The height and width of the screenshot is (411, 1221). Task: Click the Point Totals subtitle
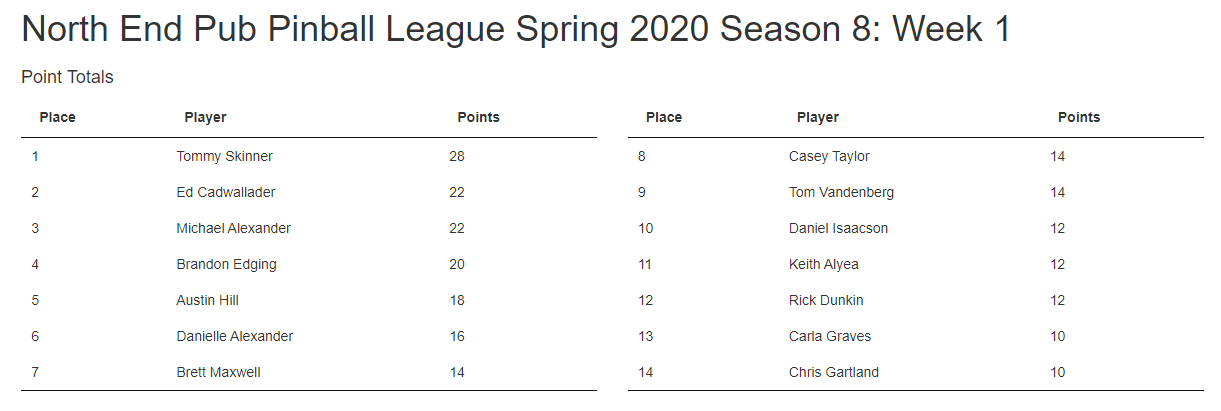(x=67, y=77)
